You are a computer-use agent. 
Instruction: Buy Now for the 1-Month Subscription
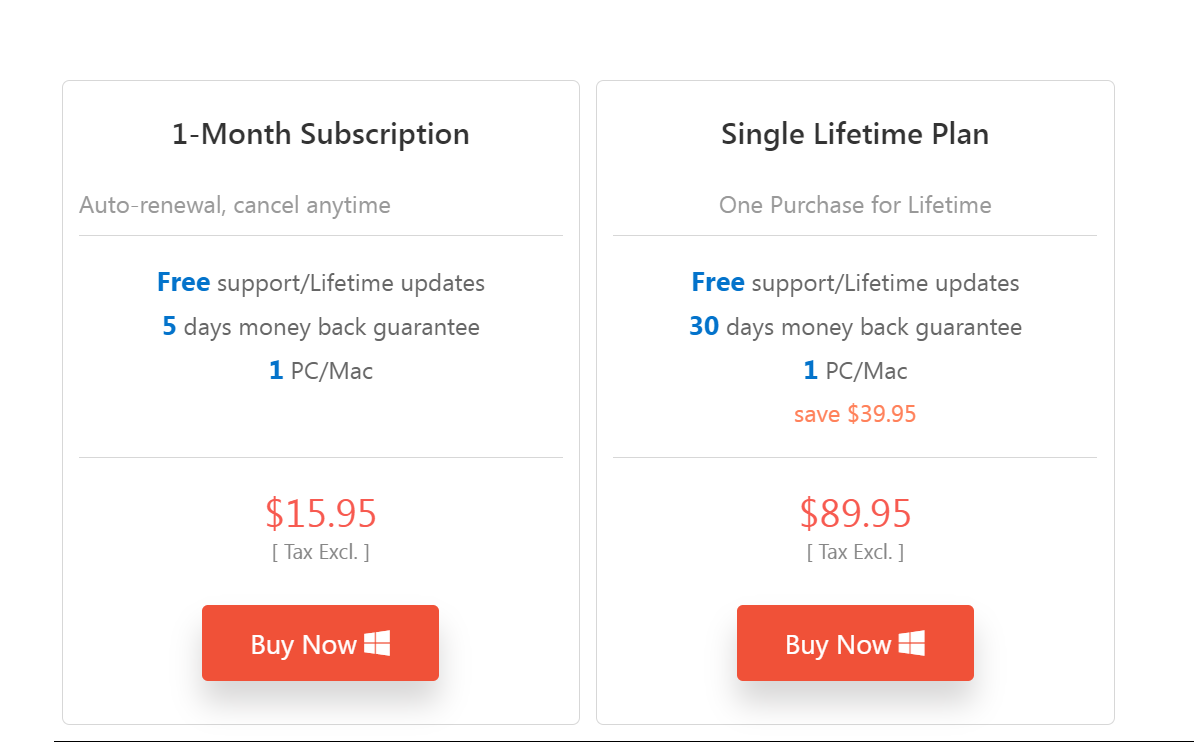point(320,643)
